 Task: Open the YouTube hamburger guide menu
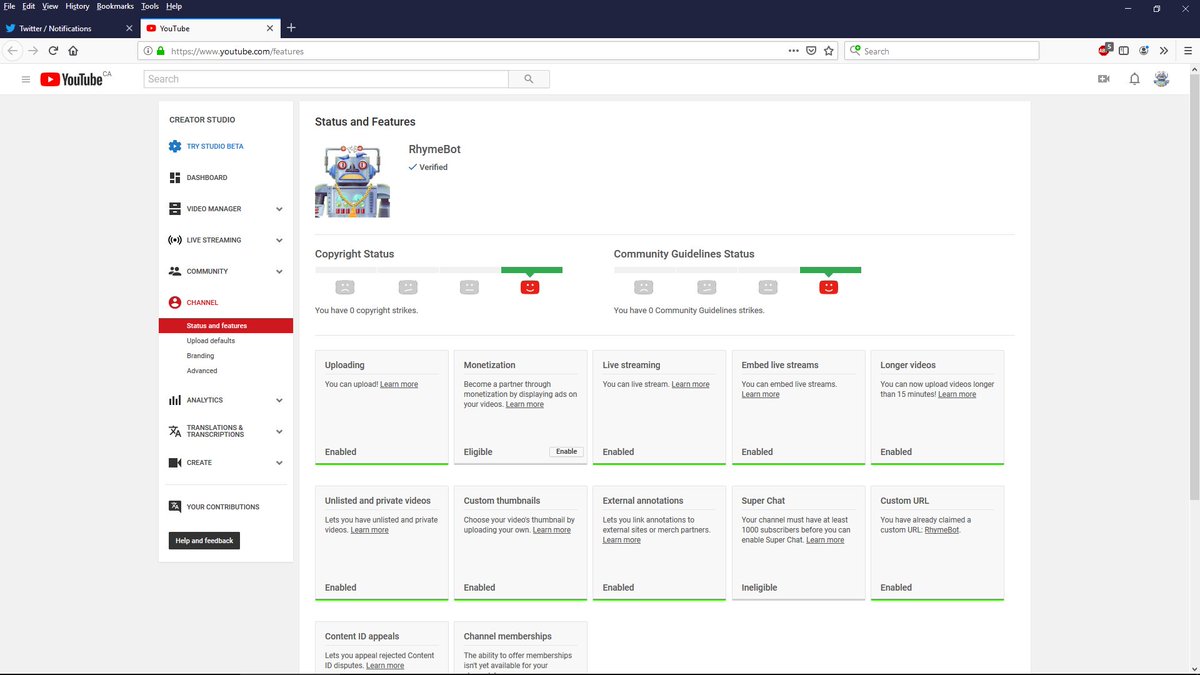[26, 79]
